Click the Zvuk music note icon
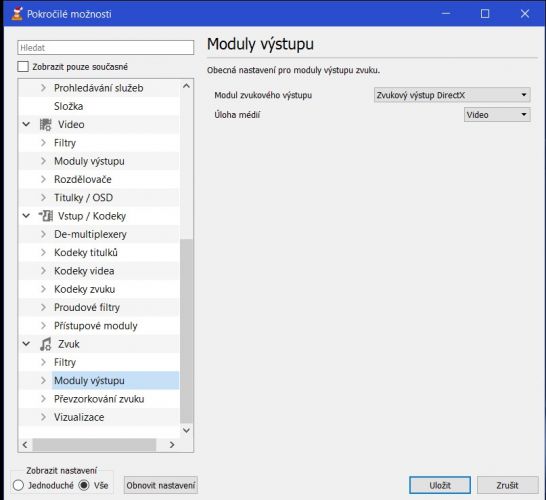Screen dimensions: 546x500 pyautogui.click(x=45, y=344)
